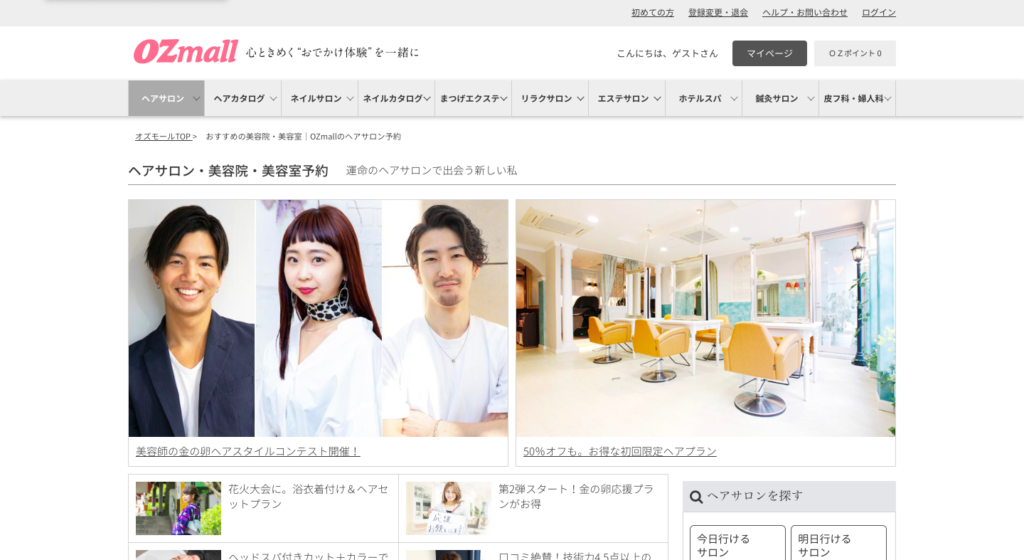Open 第2弾スタート!金の卵応援プランがお得 text
Image resolution: width=1024 pixels, height=560 pixels.
(576, 497)
